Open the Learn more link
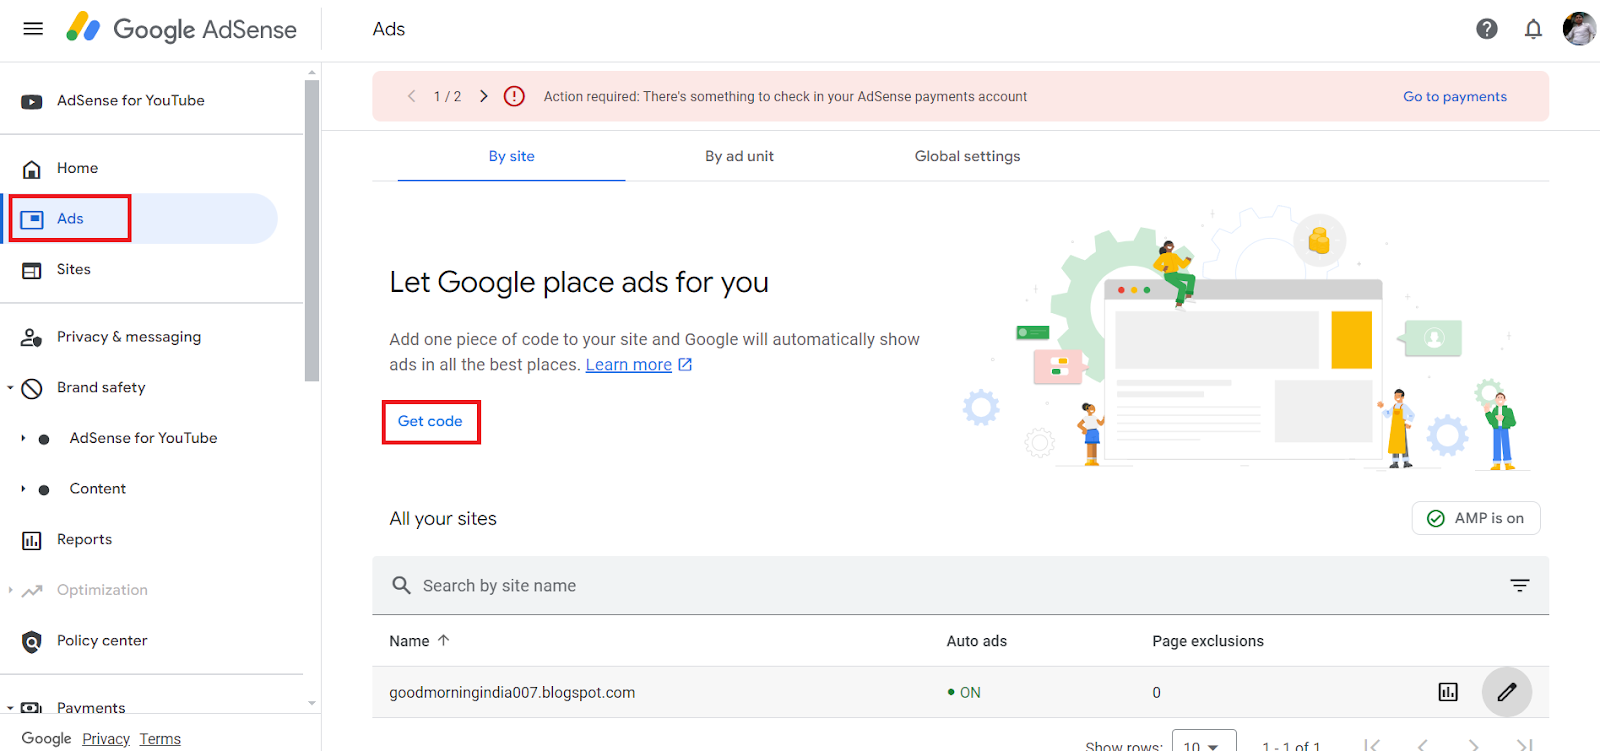 point(628,365)
